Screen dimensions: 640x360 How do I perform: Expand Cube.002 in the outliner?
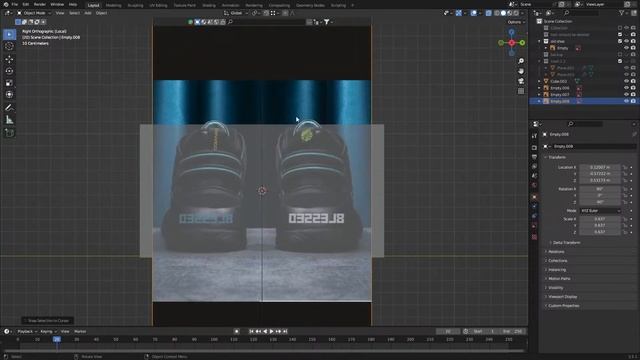(539, 81)
